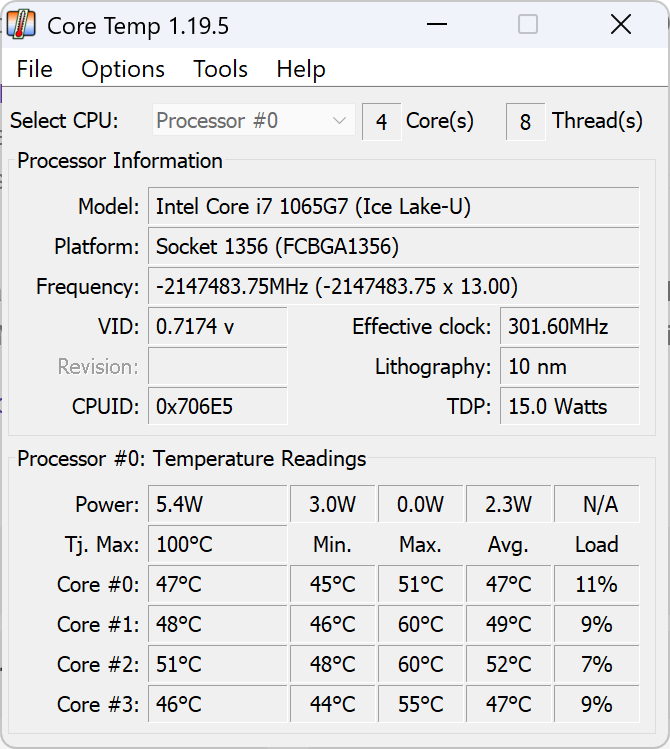Screen dimensions: 670x749
Task: Click Core #0 minimum temperature 45°C
Action: 332,584
